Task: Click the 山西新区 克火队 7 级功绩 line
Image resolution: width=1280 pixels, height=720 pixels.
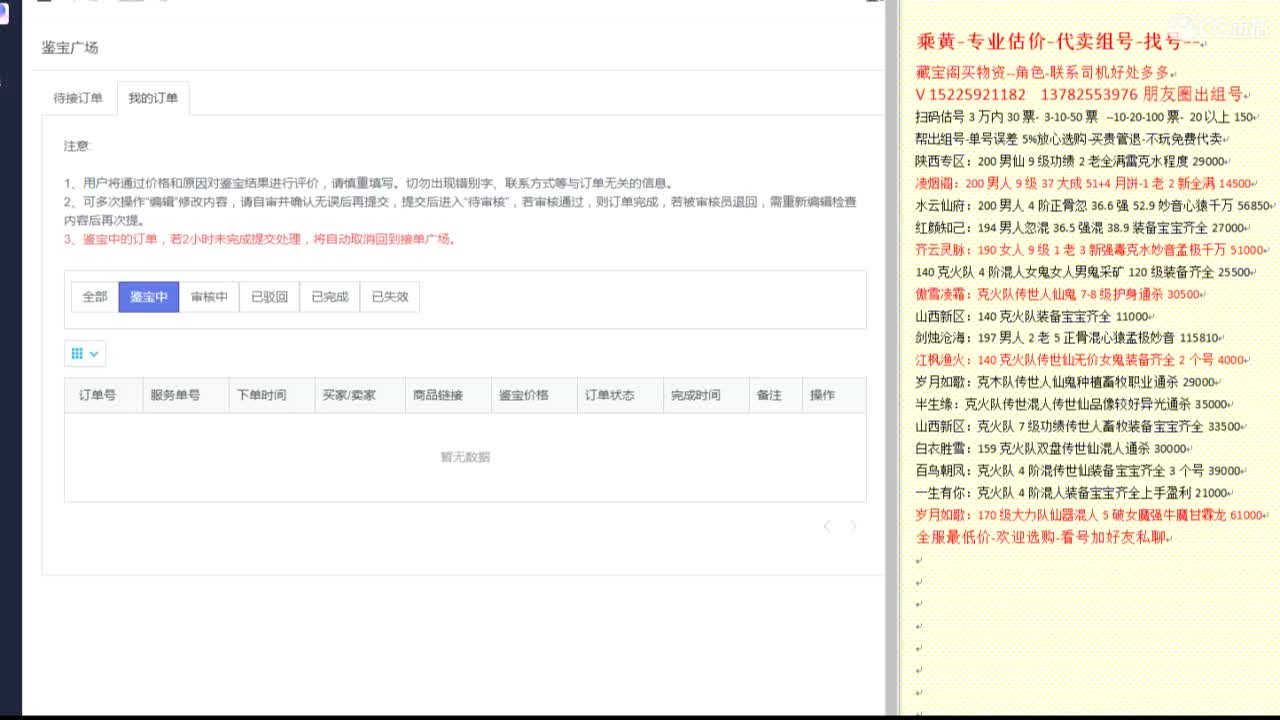Action: [1079, 426]
